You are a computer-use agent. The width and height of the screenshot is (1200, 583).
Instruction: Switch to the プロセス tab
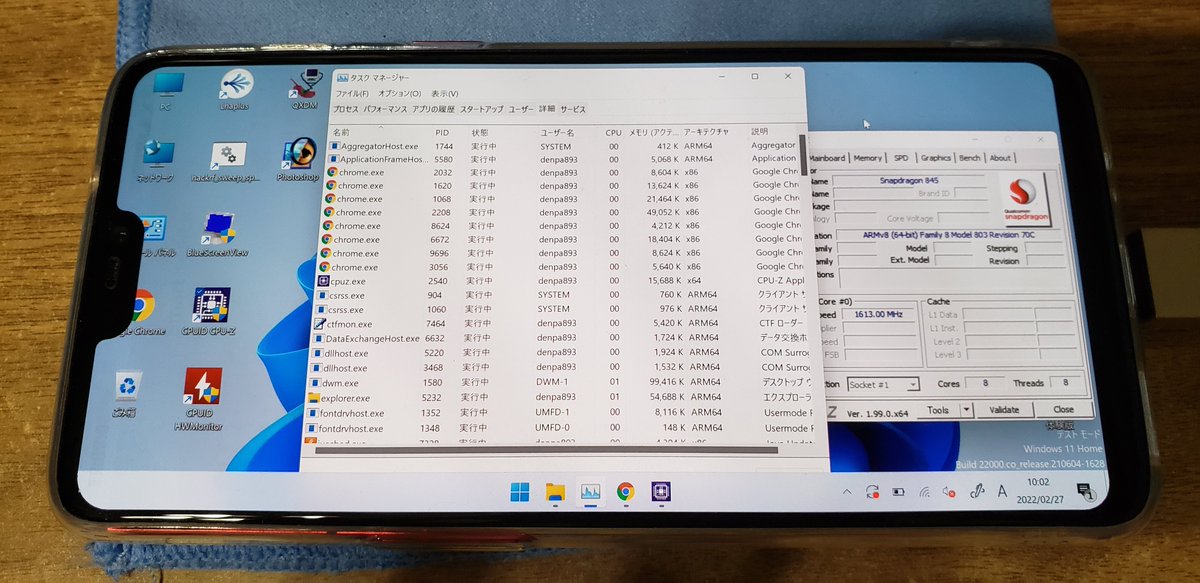pos(346,109)
